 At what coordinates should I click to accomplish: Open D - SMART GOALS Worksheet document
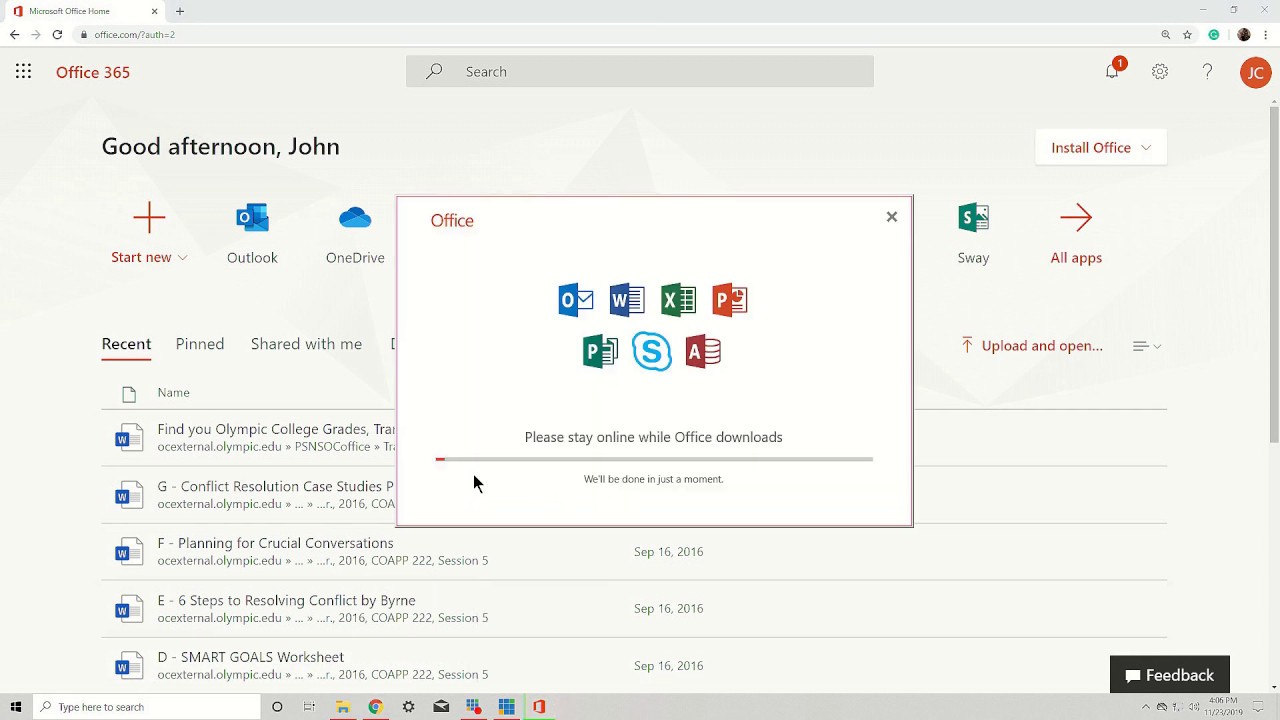click(250, 657)
